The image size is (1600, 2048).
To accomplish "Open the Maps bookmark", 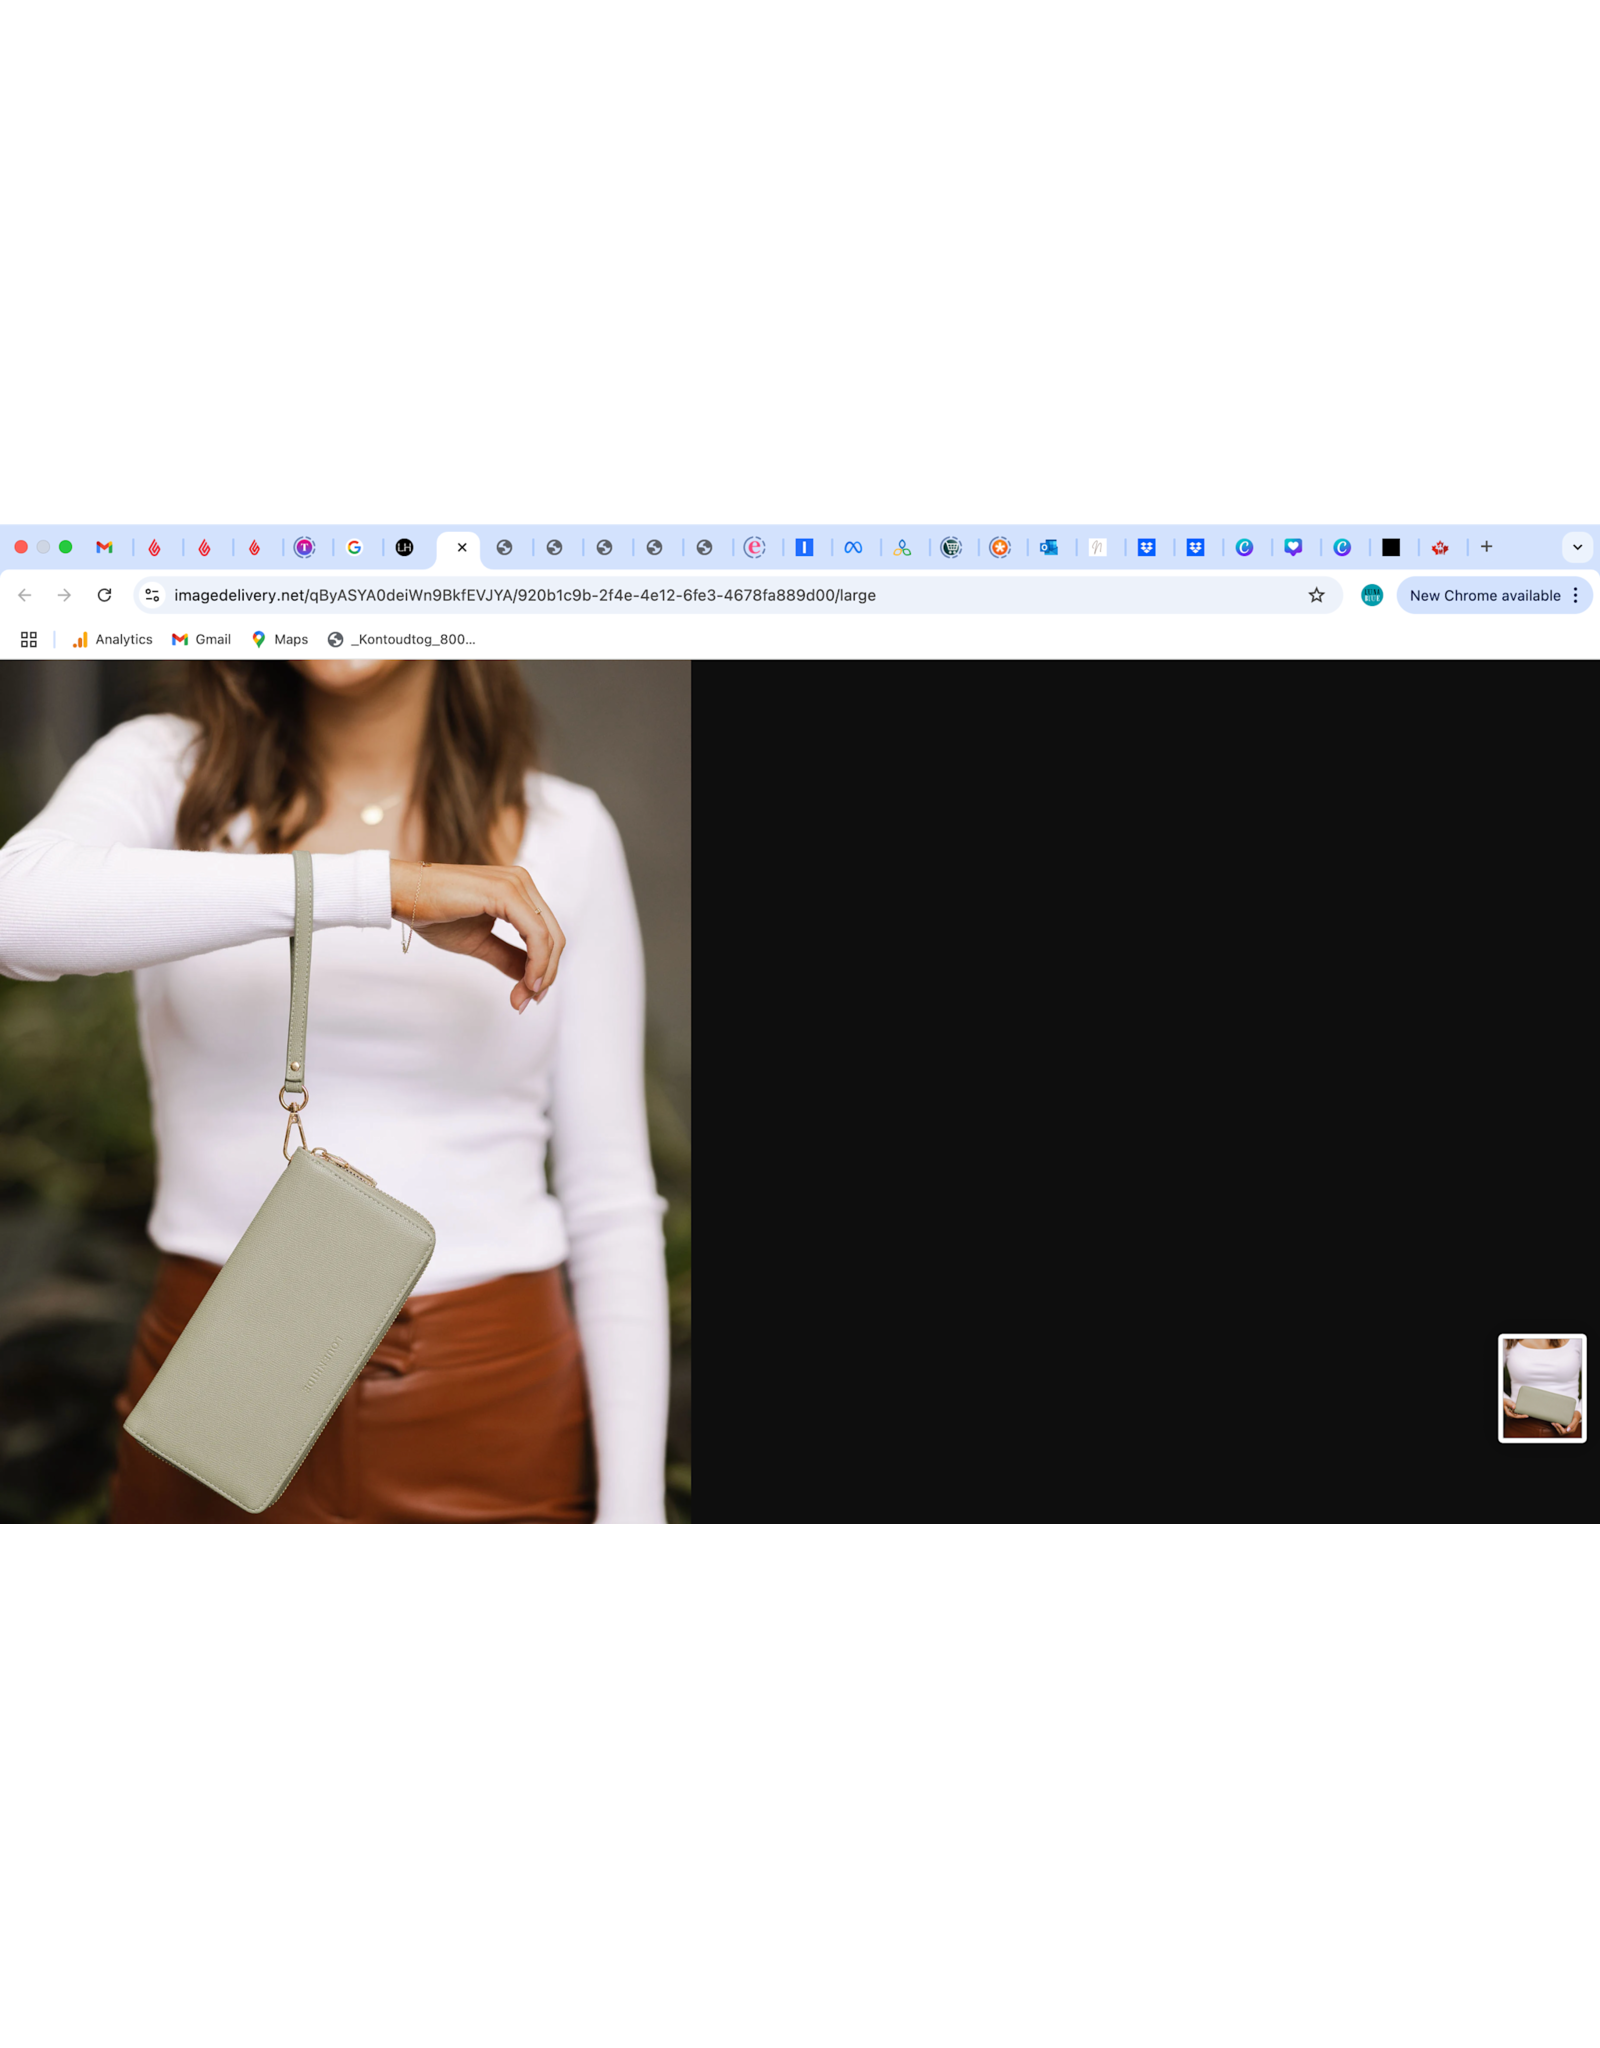I will (280, 639).
